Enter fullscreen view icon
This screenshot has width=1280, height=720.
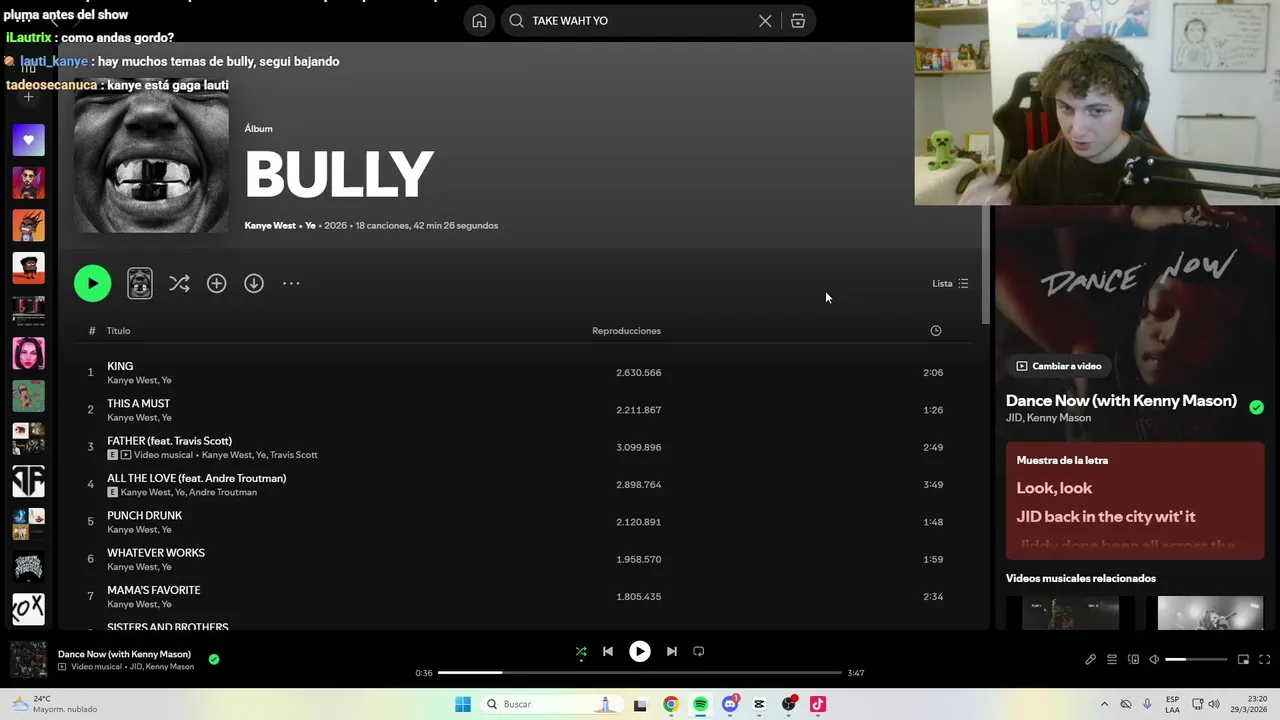pyautogui.click(x=1264, y=660)
